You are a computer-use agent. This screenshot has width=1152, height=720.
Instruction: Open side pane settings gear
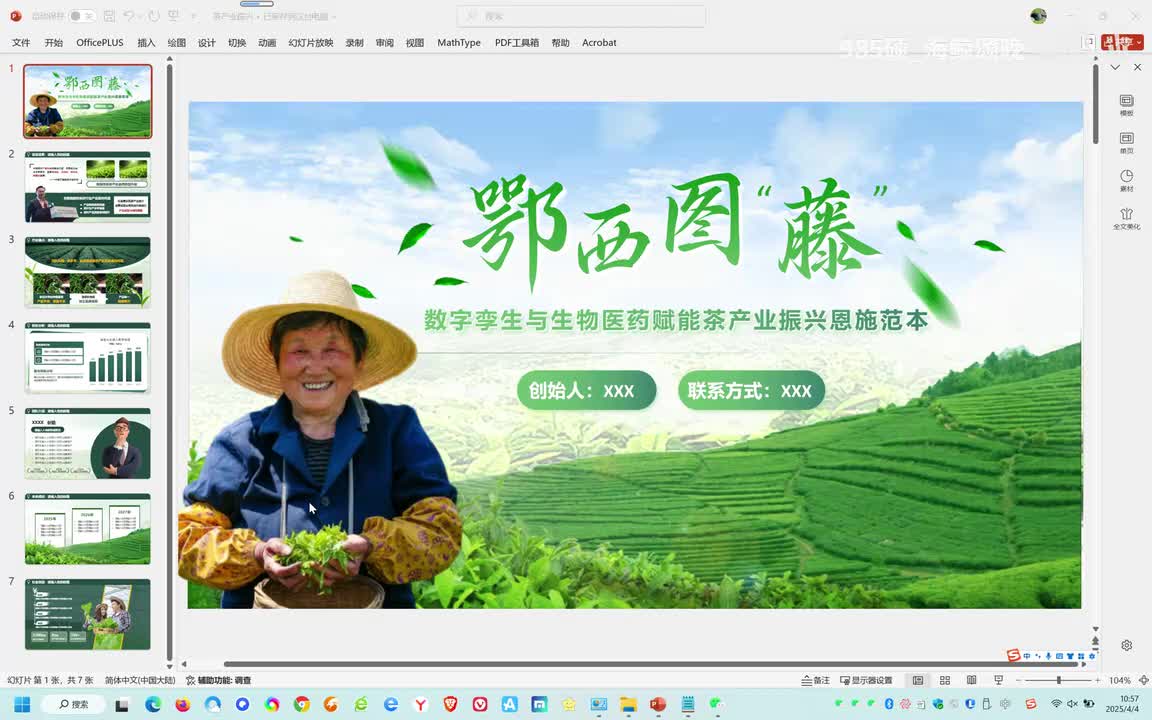click(x=1126, y=645)
